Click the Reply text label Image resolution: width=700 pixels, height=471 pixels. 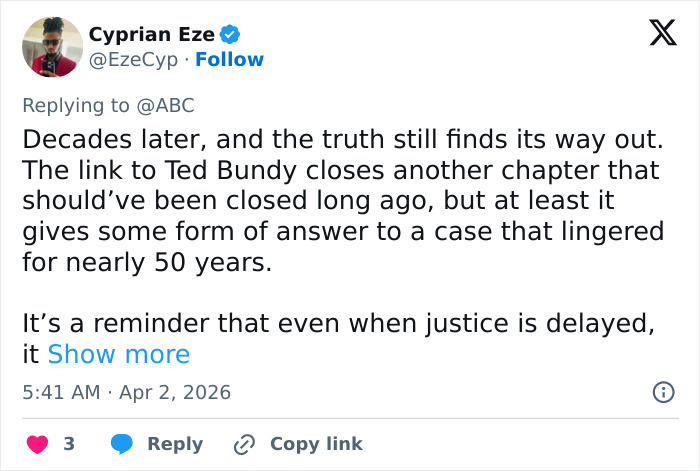pos(175,444)
